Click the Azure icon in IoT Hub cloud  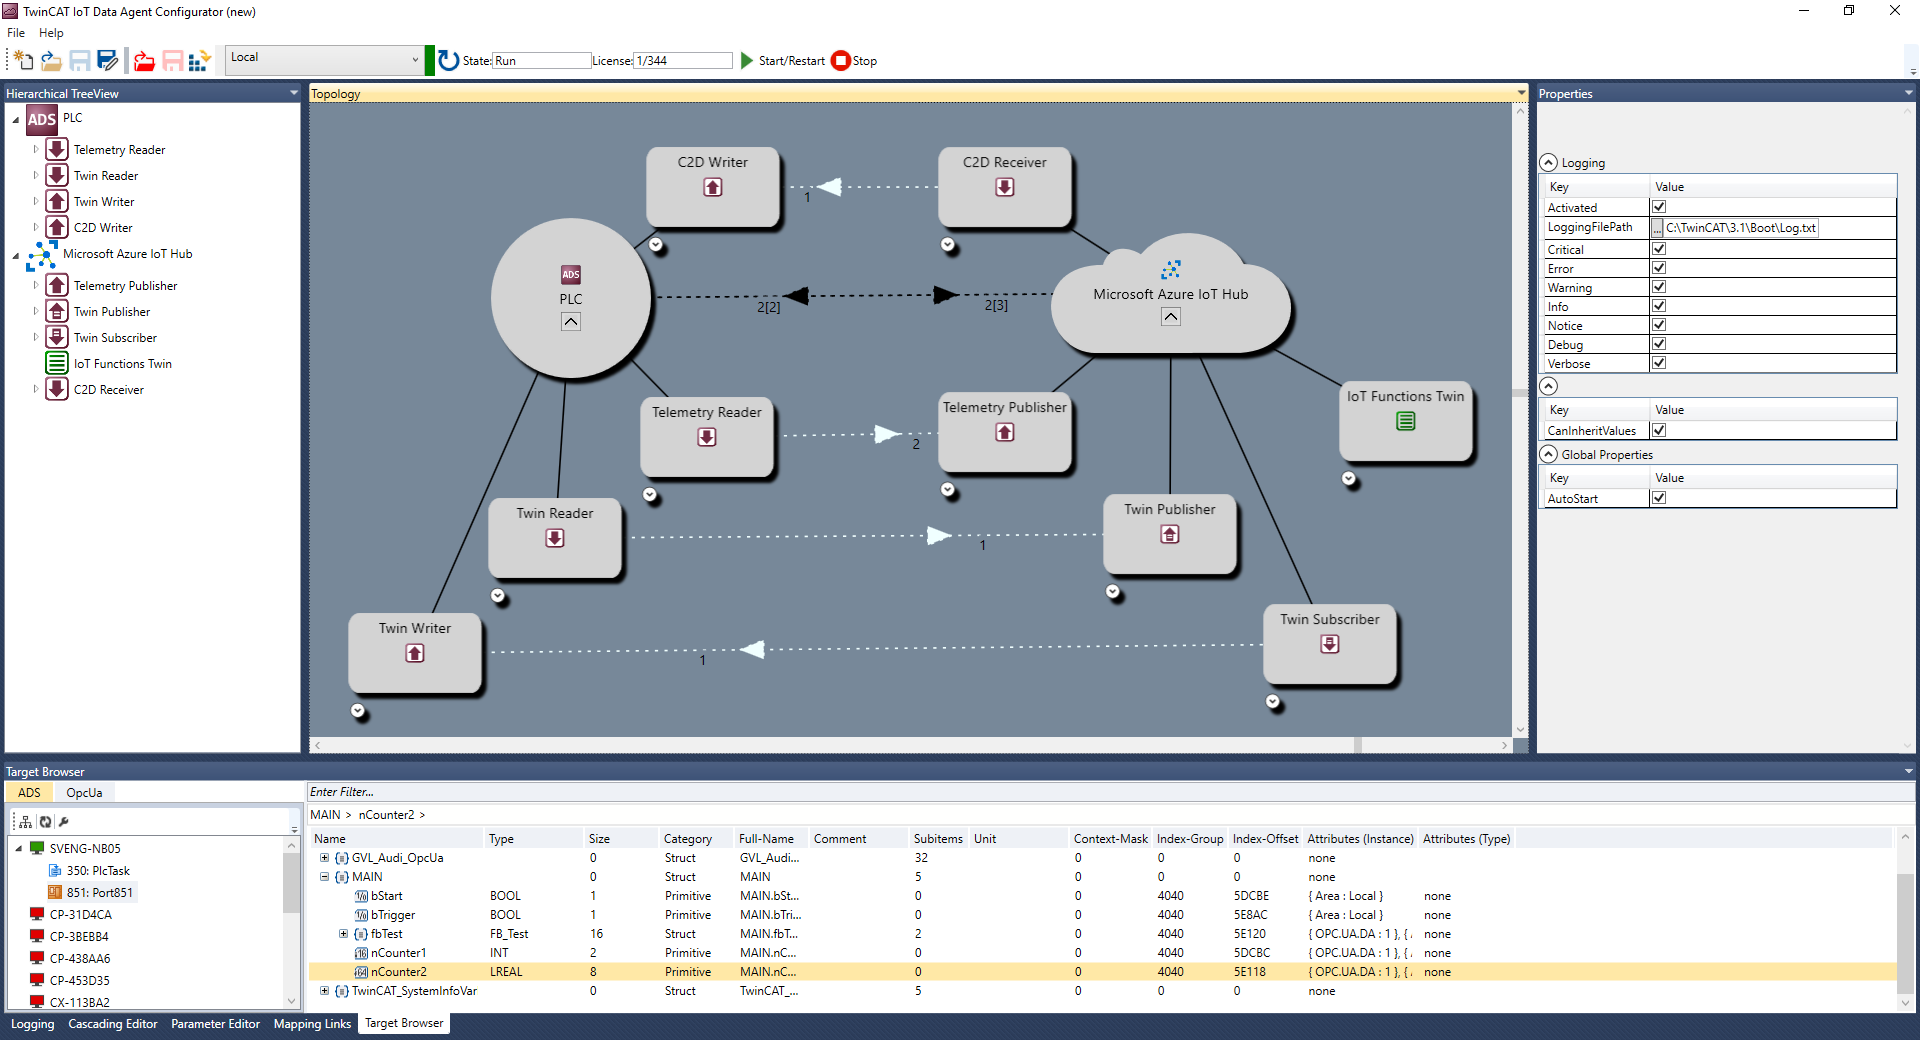coord(1171,270)
